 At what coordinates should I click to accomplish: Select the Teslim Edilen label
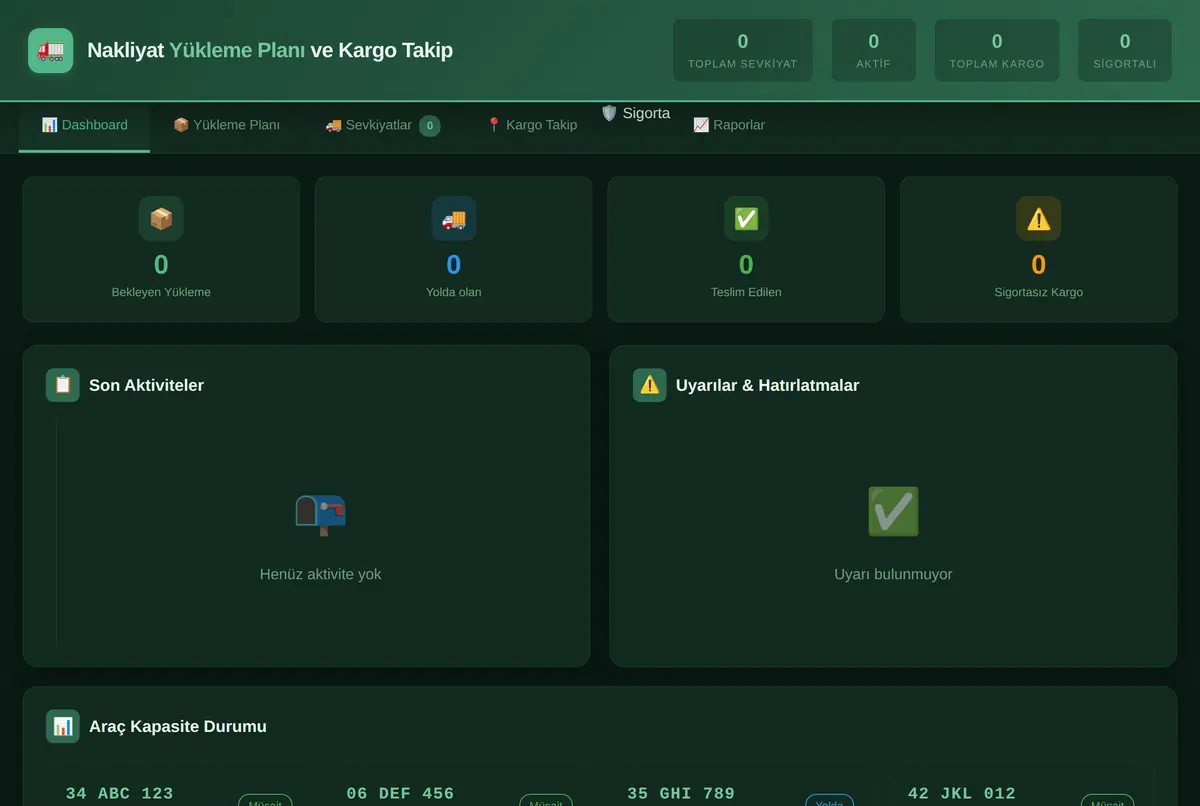coord(746,292)
